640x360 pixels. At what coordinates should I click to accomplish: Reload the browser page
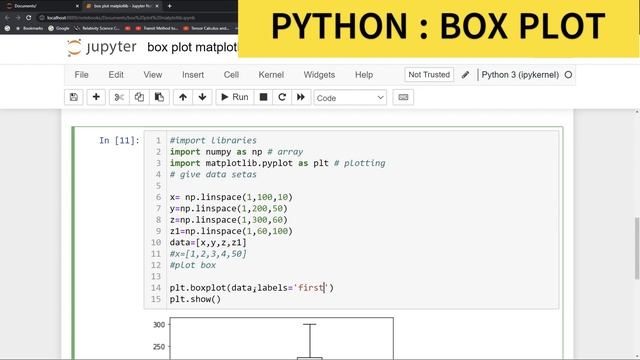[29, 18]
